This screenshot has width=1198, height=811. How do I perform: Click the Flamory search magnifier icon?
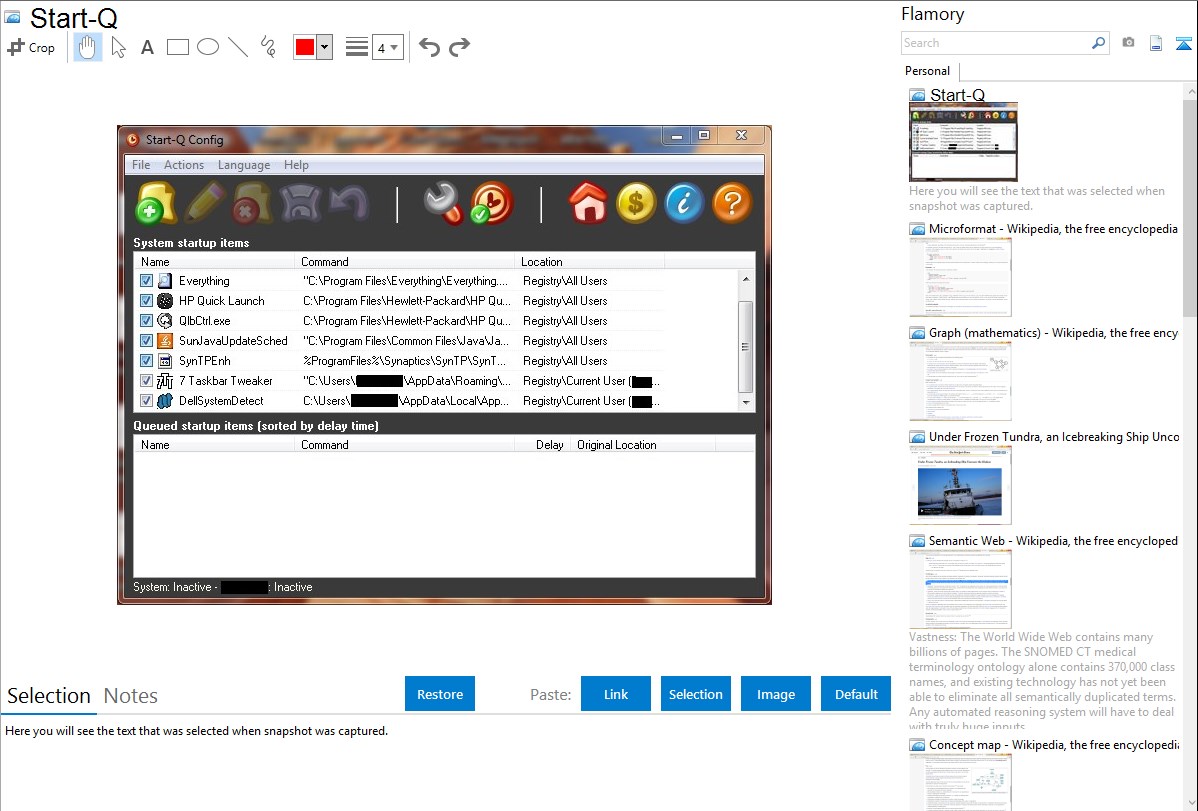(1098, 43)
